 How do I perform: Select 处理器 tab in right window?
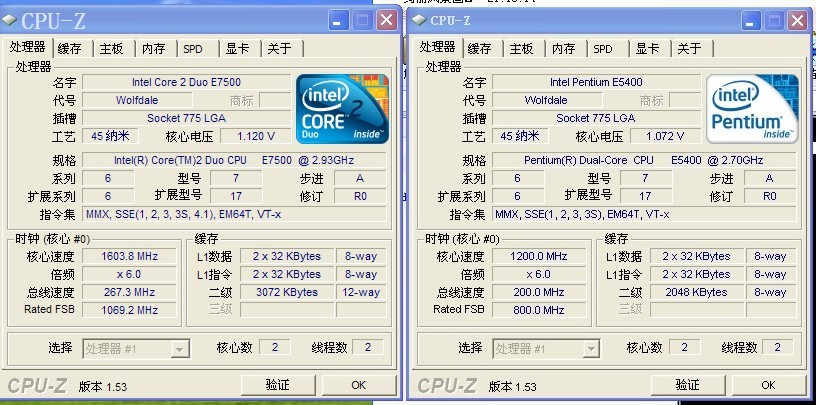pyautogui.click(x=438, y=47)
